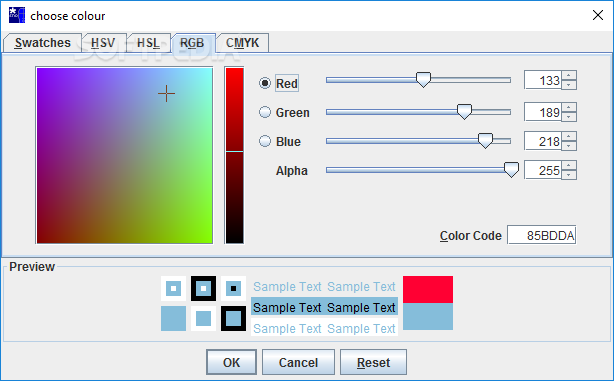Switch to the Swatches tab
The width and height of the screenshot is (614, 381).
42,43
